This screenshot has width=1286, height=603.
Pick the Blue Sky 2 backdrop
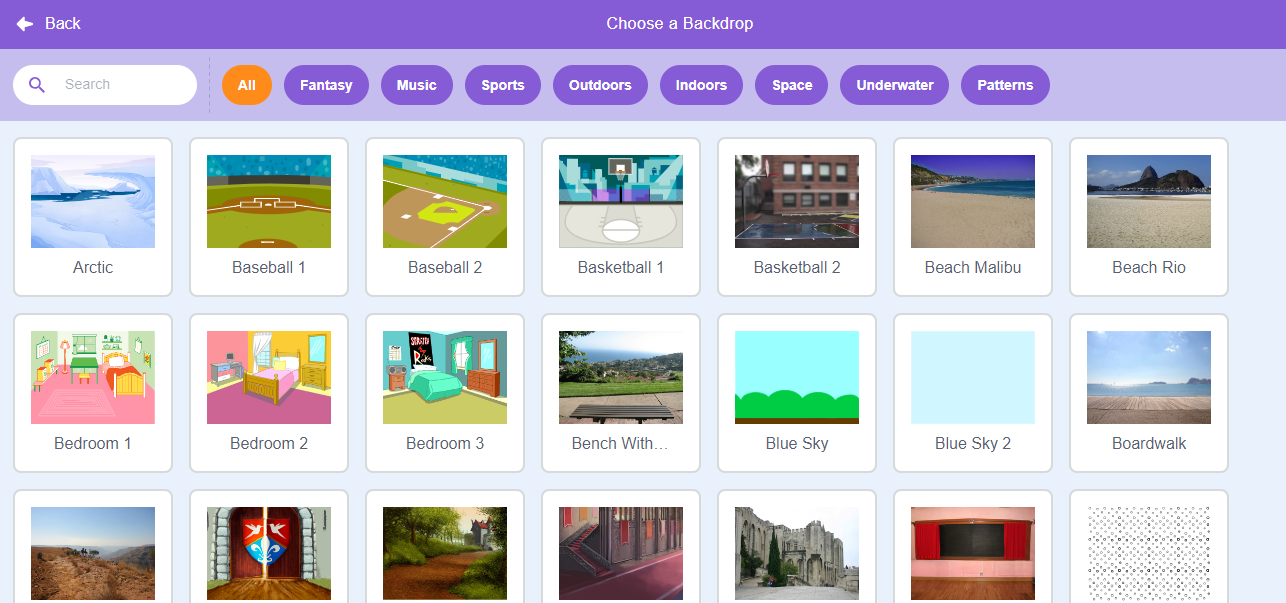973,392
